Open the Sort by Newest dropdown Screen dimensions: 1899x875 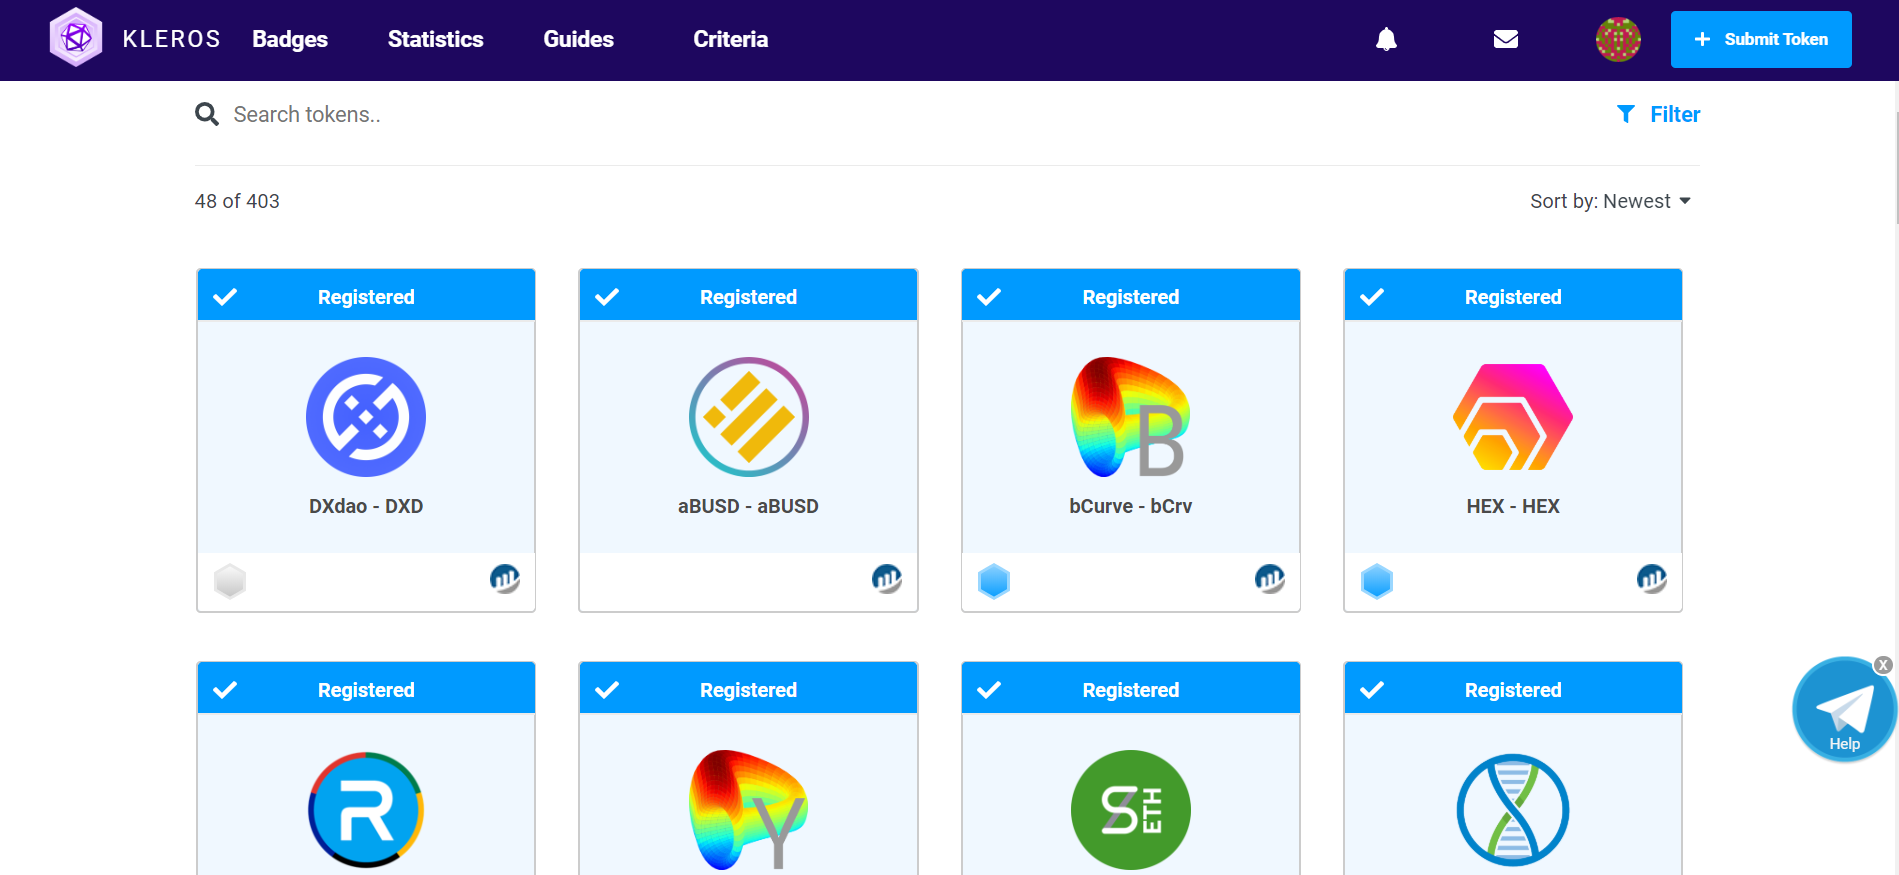coord(1610,201)
